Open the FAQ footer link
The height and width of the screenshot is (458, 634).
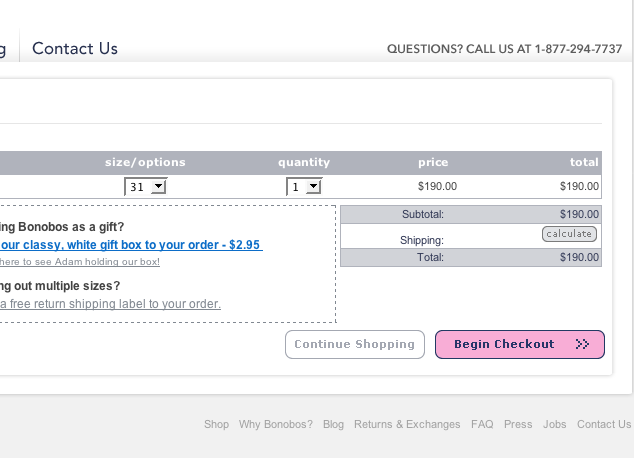[482, 424]
